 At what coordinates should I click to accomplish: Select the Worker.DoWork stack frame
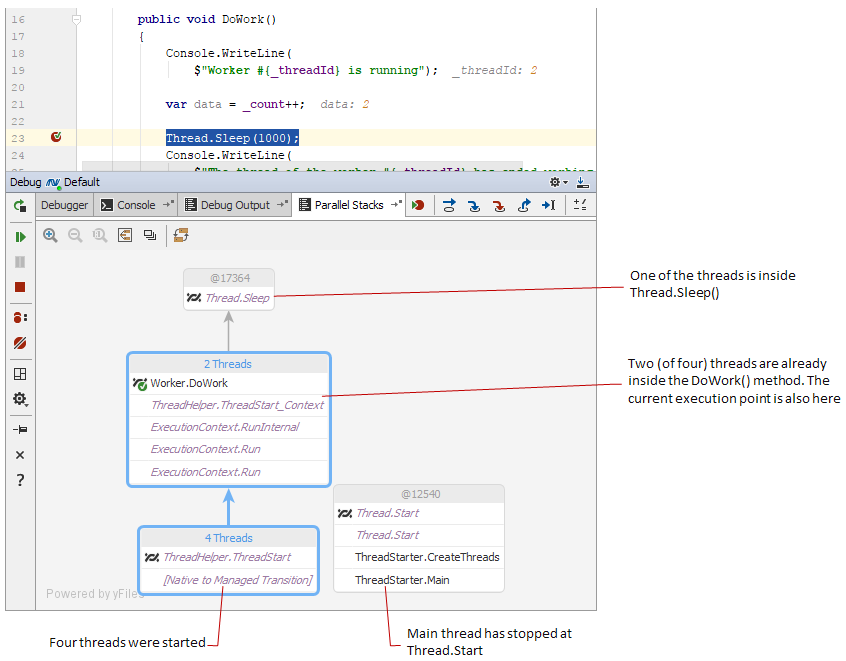tap(189, 383)
